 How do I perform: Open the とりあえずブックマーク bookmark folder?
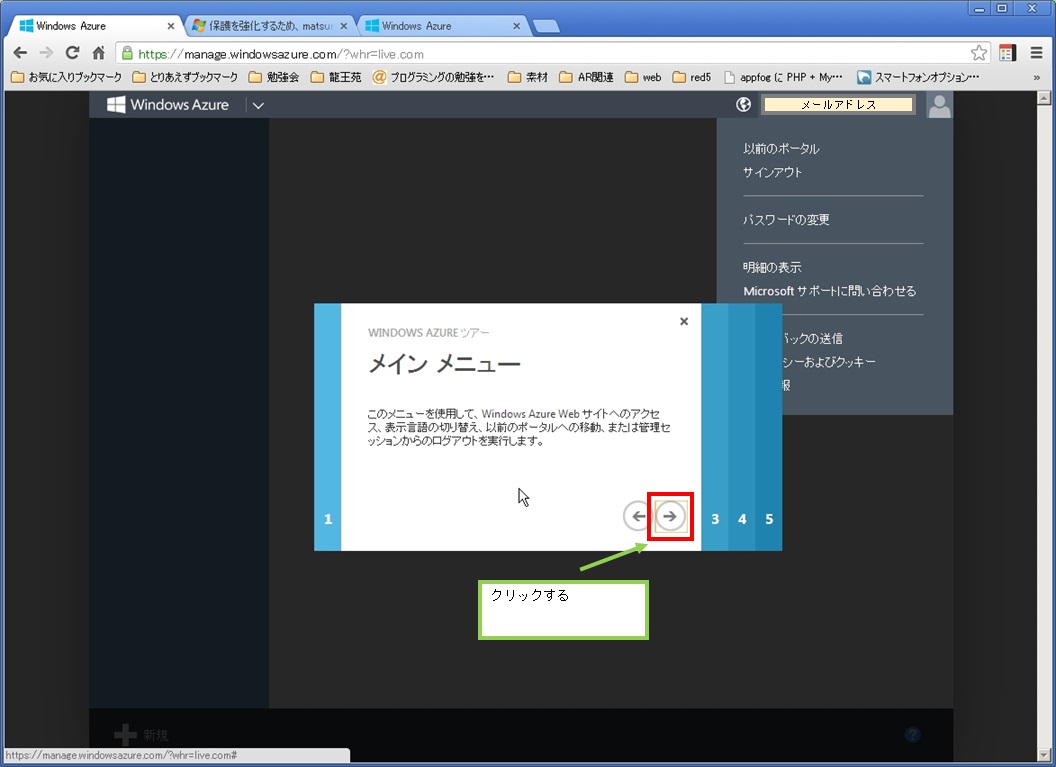click(185, 77)
